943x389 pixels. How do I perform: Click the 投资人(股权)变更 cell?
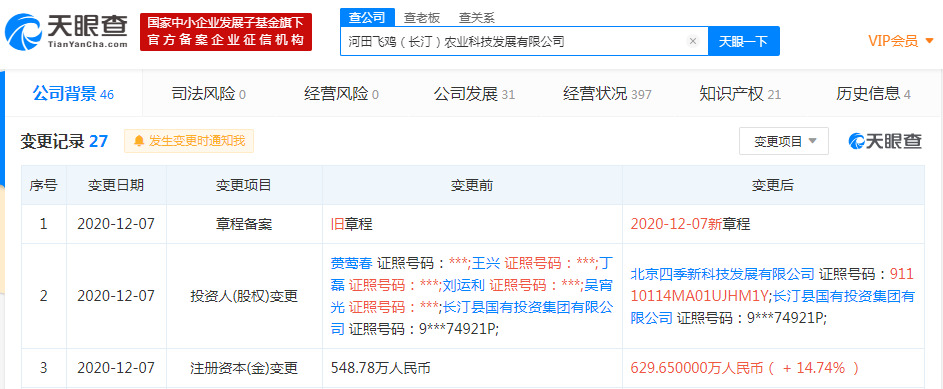[244, 296]
